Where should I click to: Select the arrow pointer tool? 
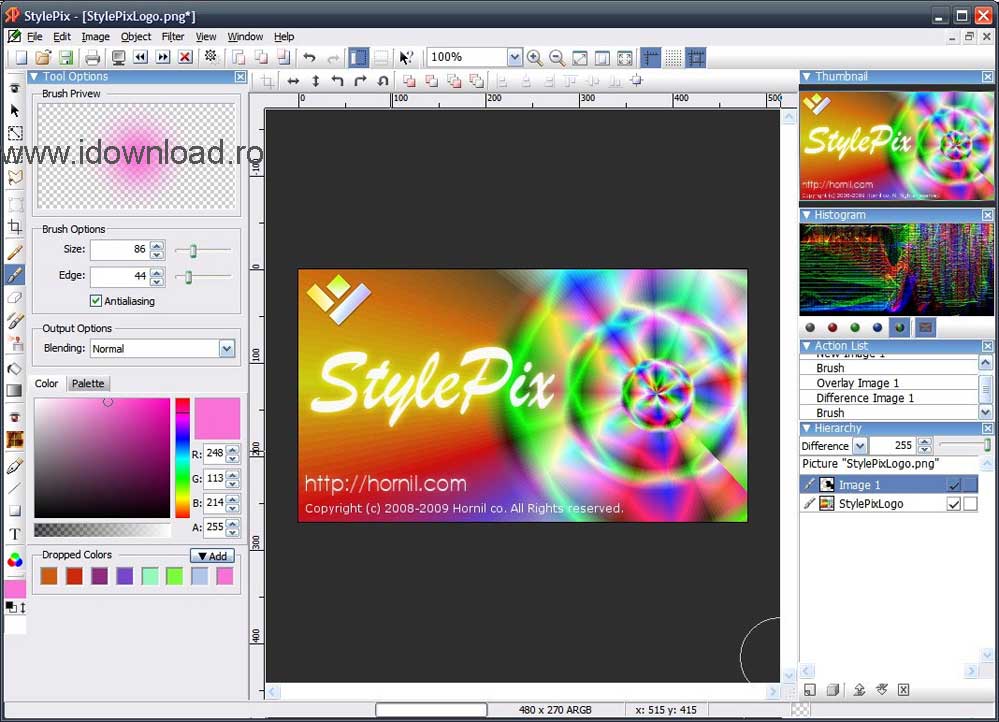coord(15,110)
